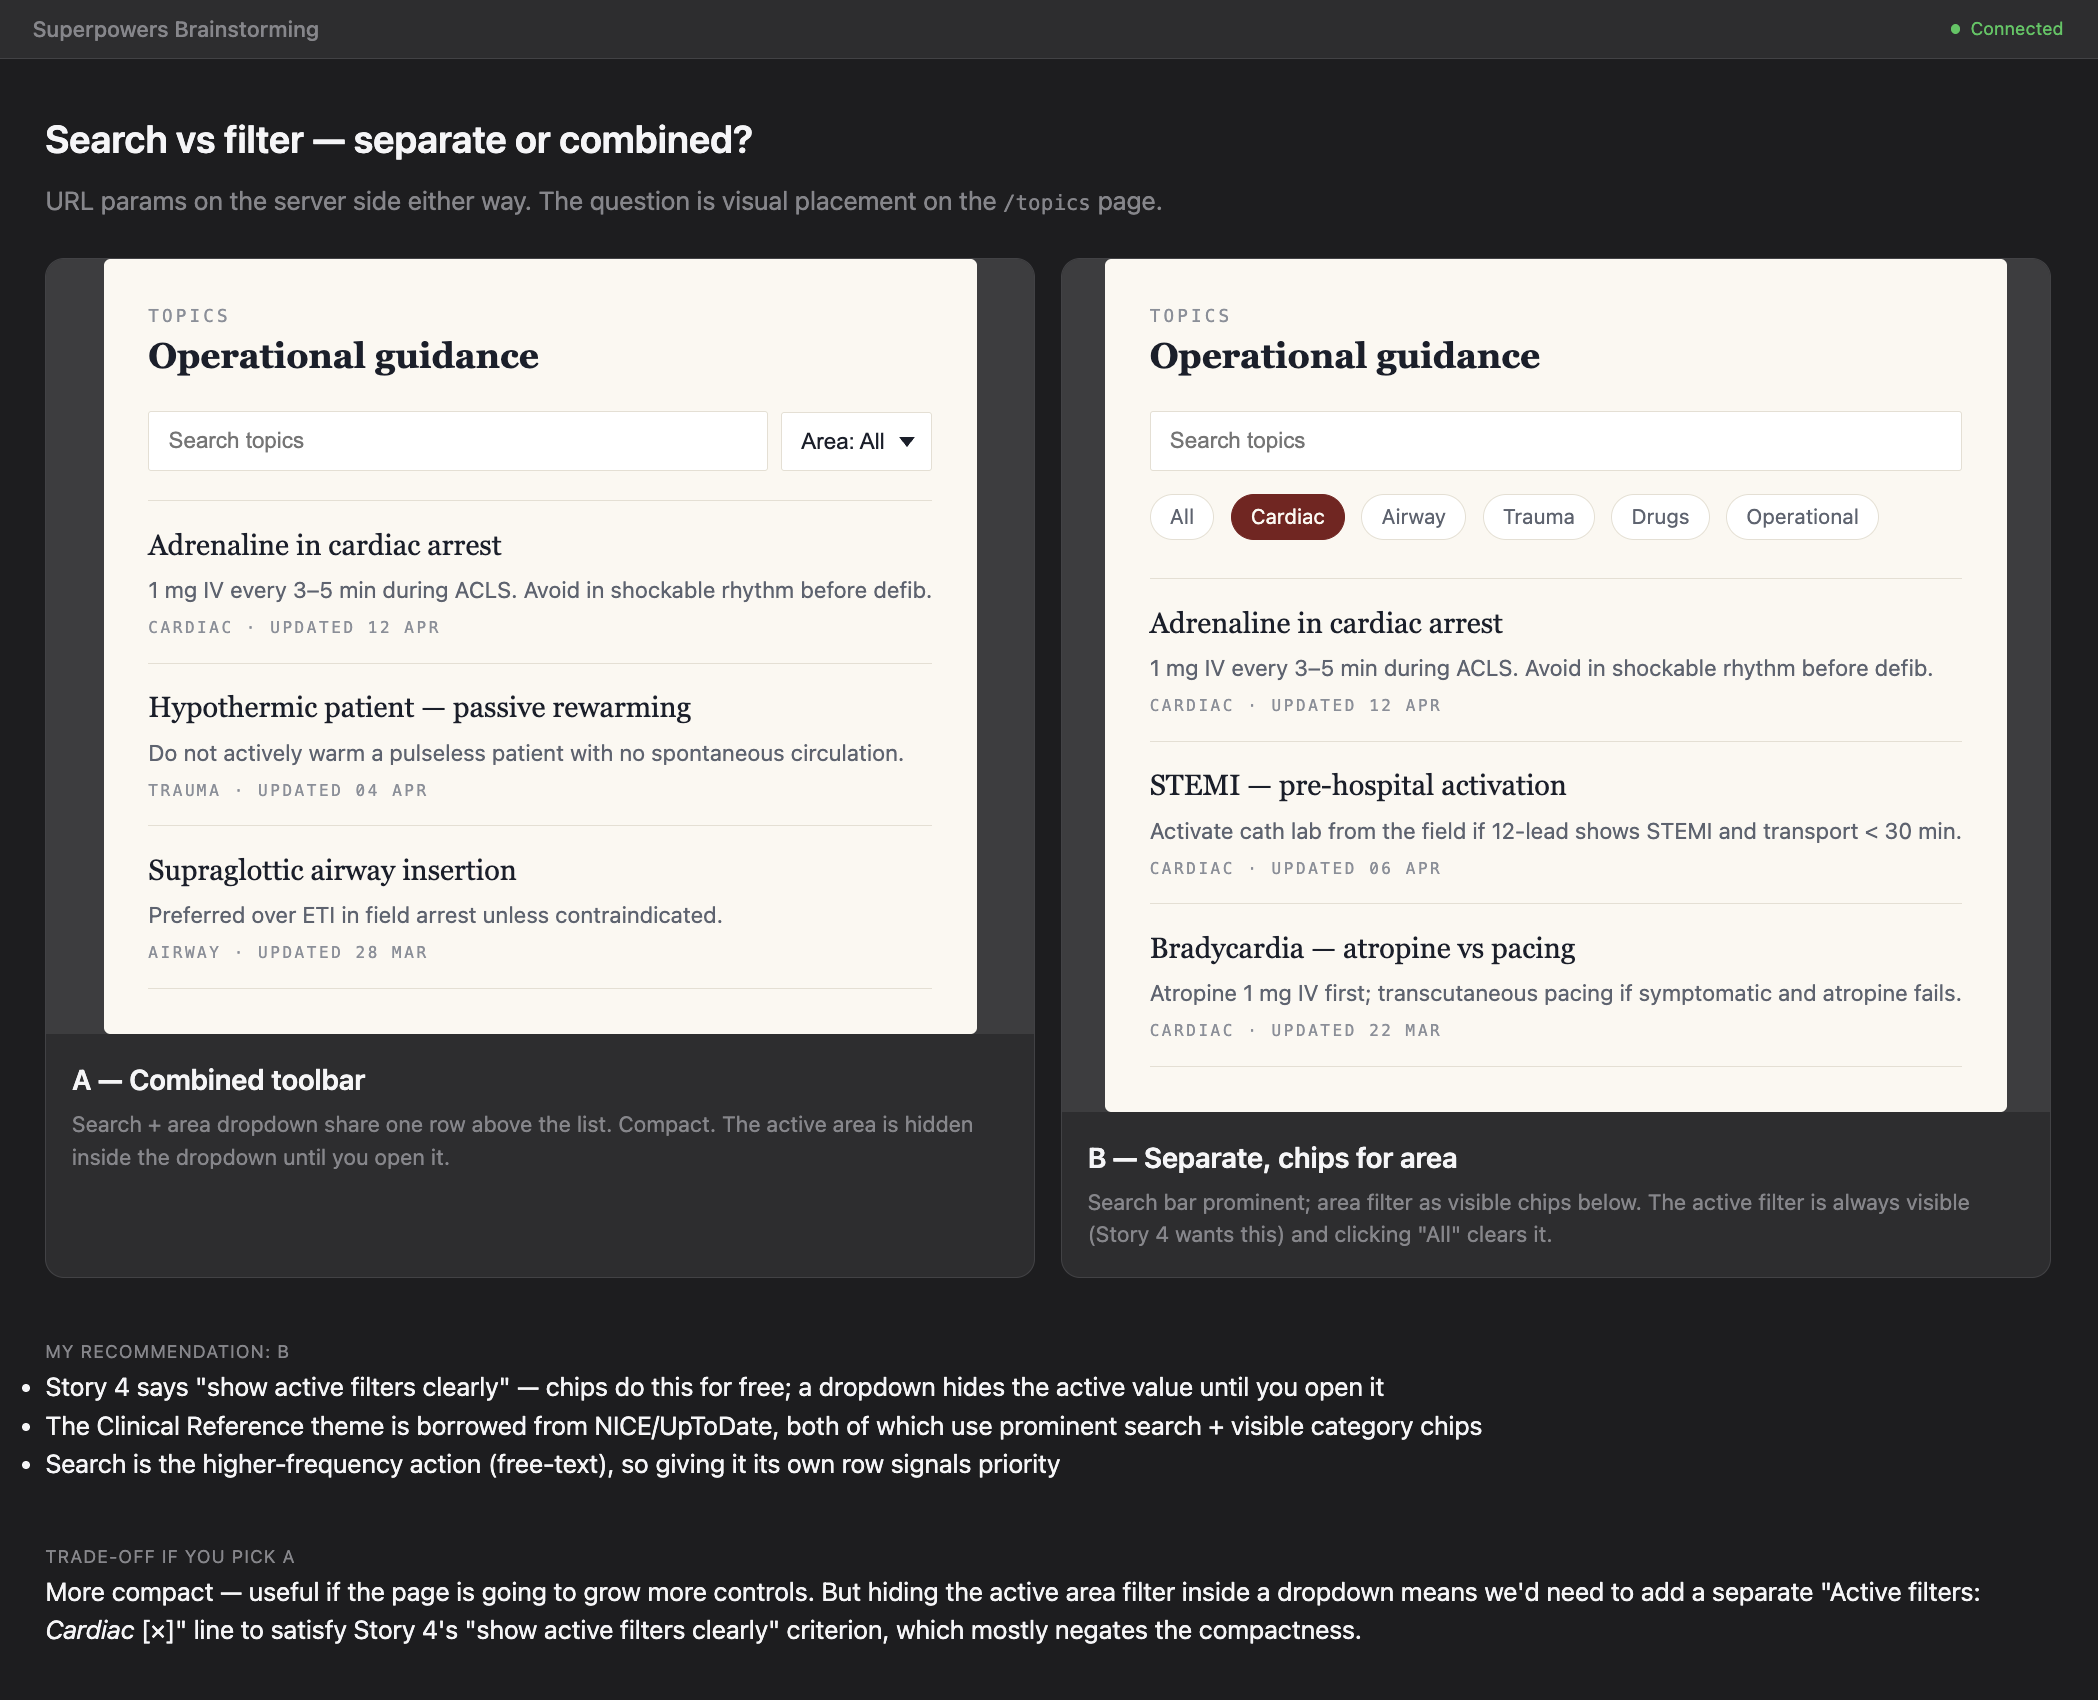Screen dimensions: 2098x1700
Task: Open Supraglottic airway insertion topic
Action: tap(332, 870)
